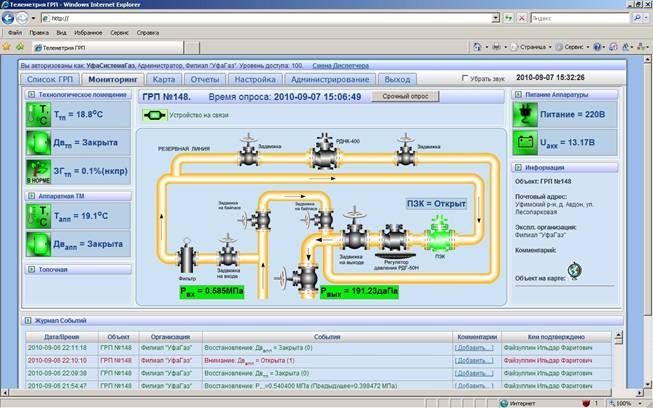Click the left gate valve on reserve line
The image size is (653, 408).
249,151
